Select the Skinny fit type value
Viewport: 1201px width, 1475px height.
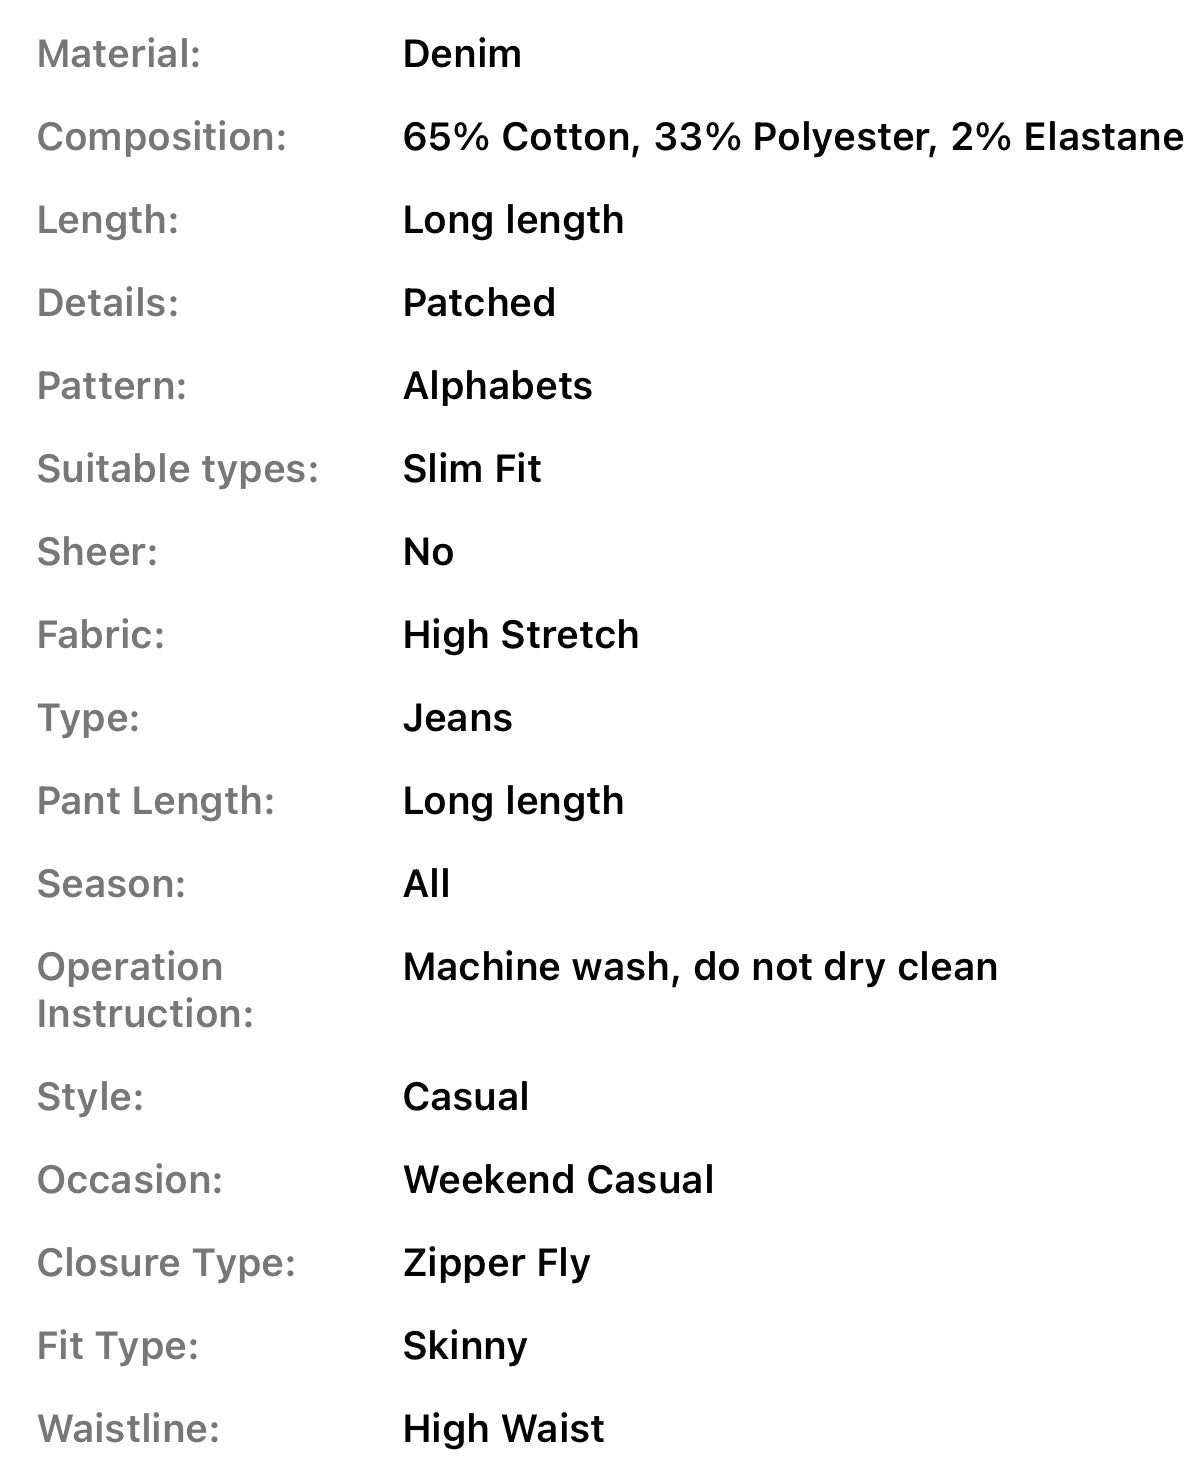465,1346
